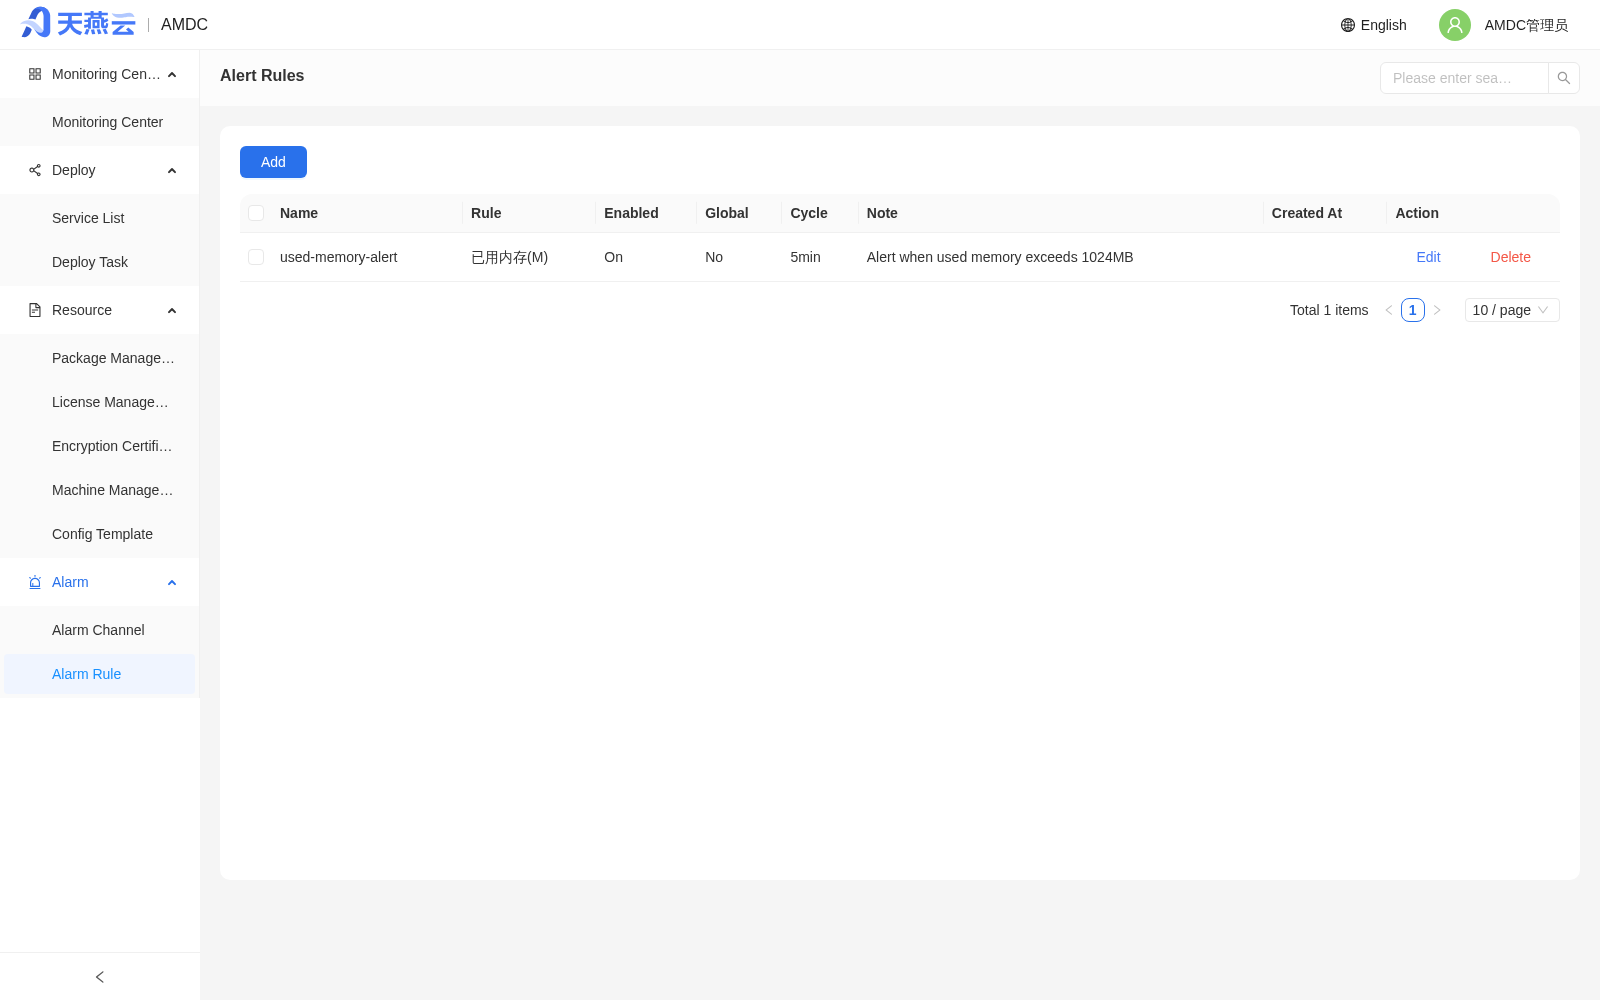
Task: Collapse the Resource menu chevron
Action: 172,311
